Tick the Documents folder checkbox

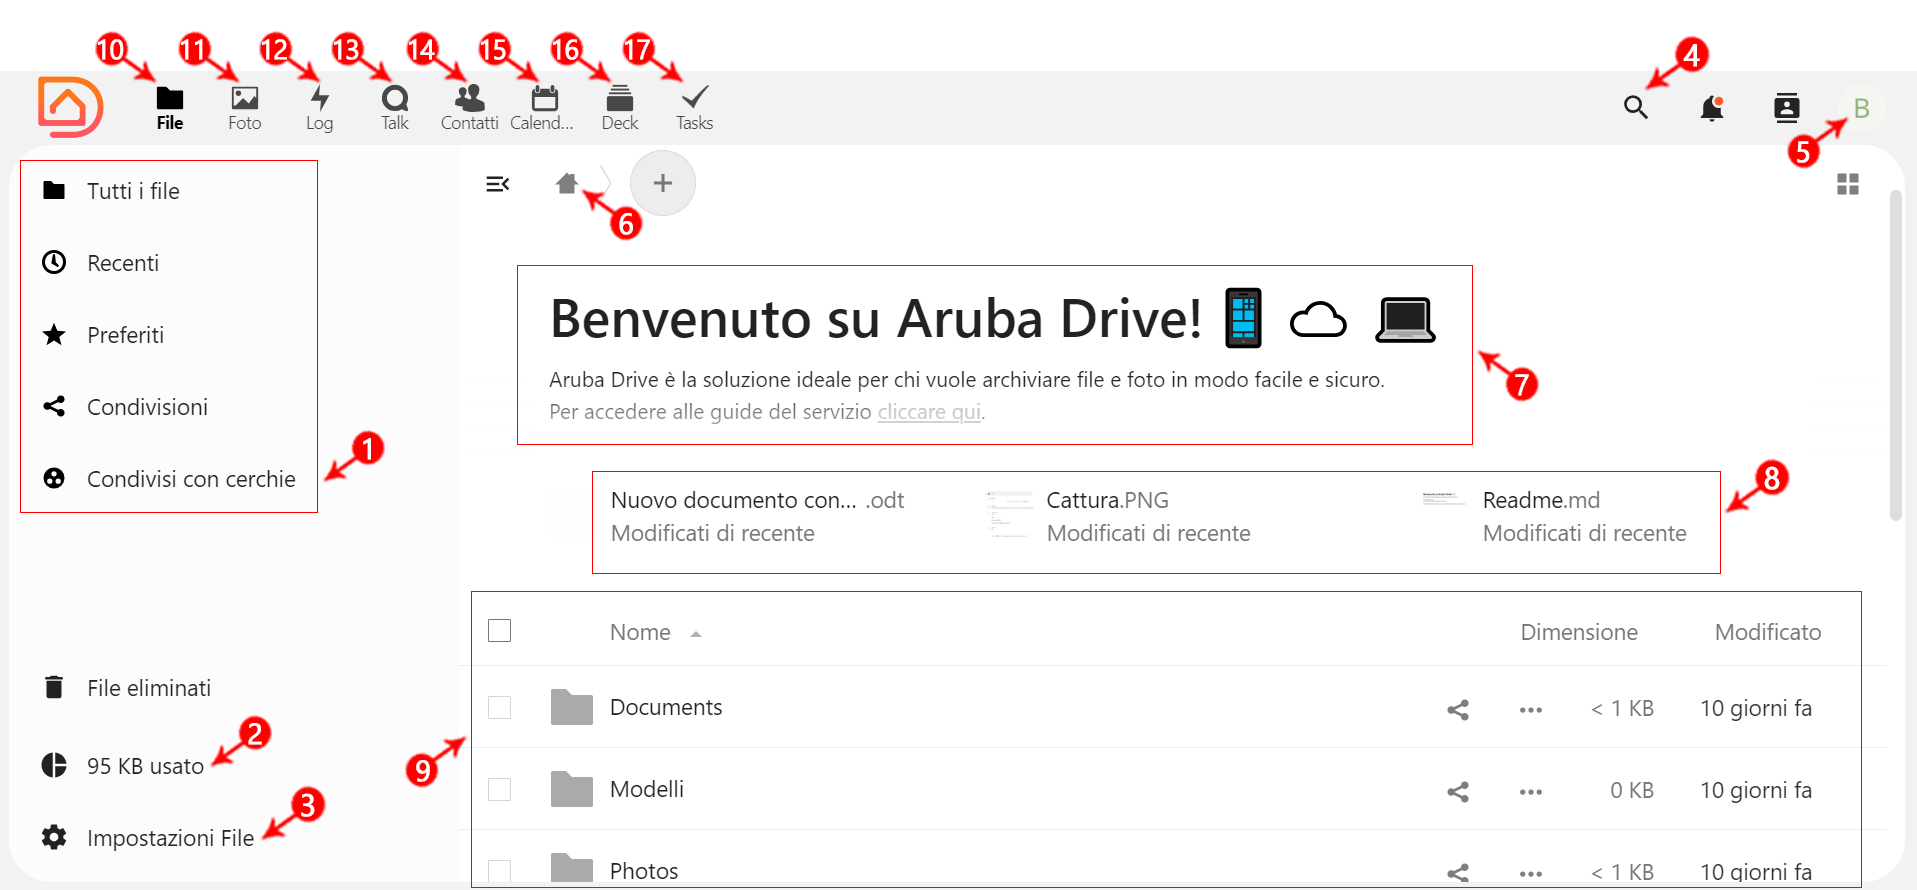coord(500,707)
